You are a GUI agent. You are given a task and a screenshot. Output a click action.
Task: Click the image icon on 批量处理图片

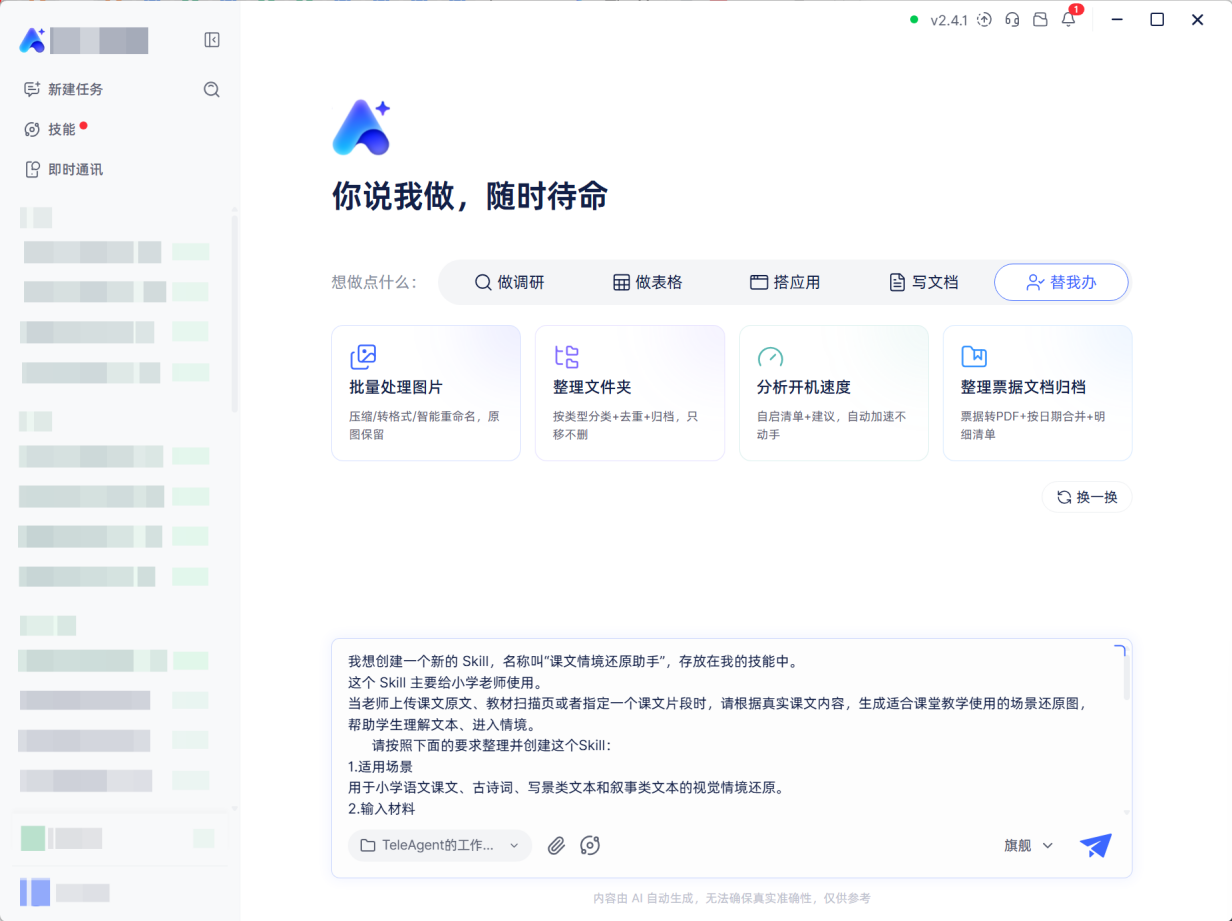(x=363, y=357)
